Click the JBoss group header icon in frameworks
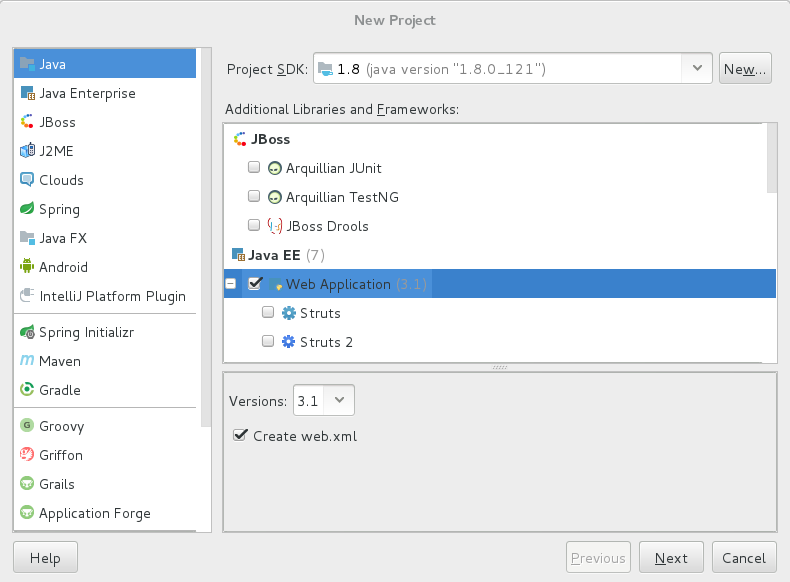Image resolution: width=790 pixels, height=582 pixels. click(x=240, y=139)
